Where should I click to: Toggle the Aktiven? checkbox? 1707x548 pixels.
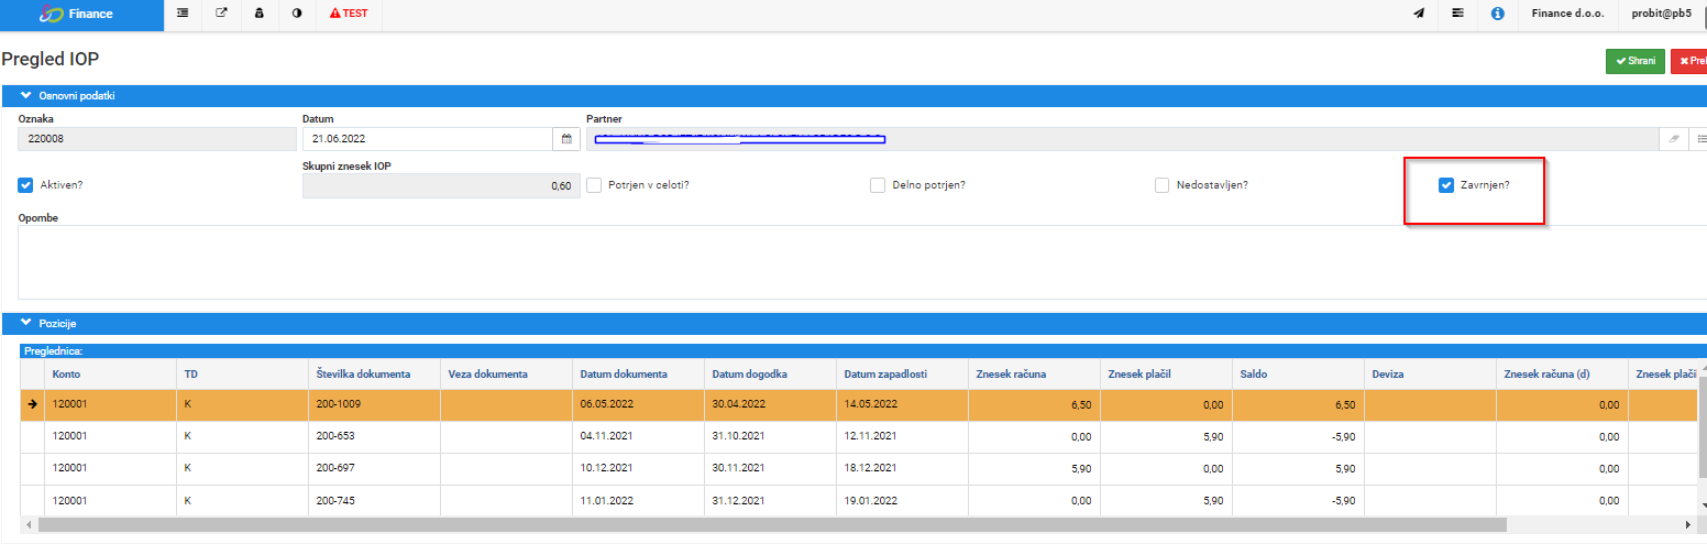pyautogui.click(x=25, y=185)
